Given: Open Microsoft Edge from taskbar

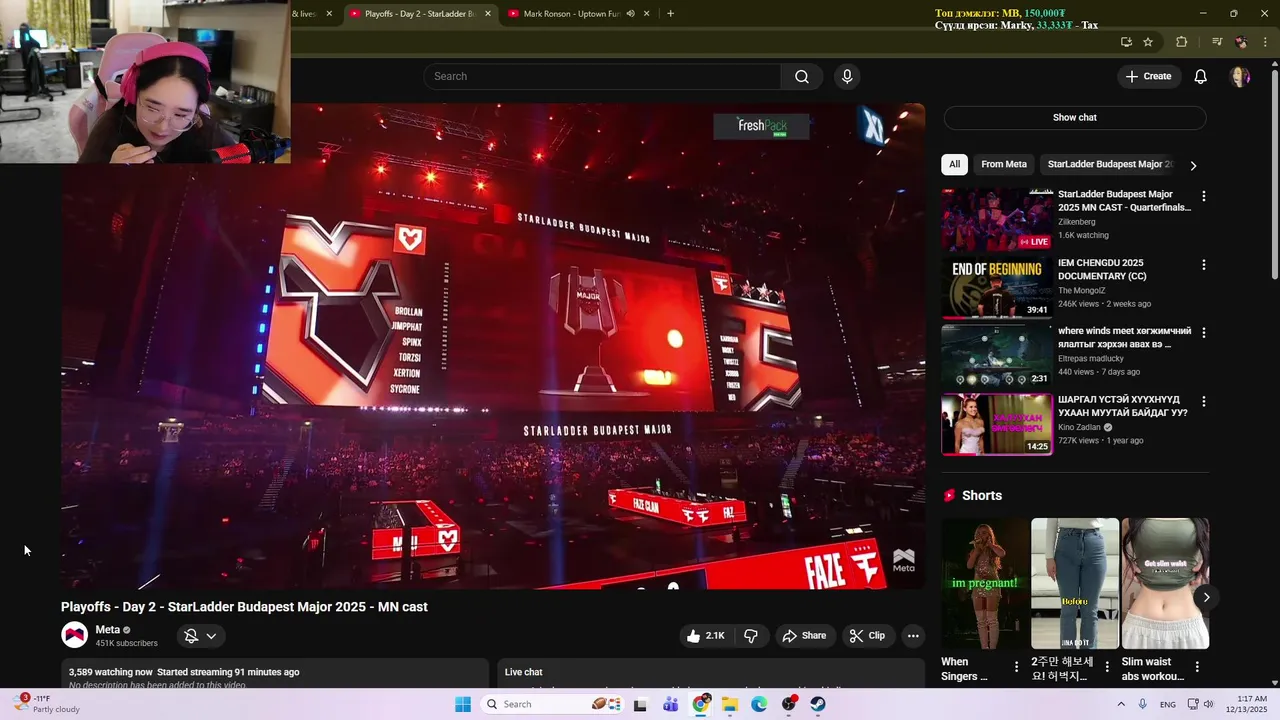Looking at the screenshot, I should [x=759, y=704].
